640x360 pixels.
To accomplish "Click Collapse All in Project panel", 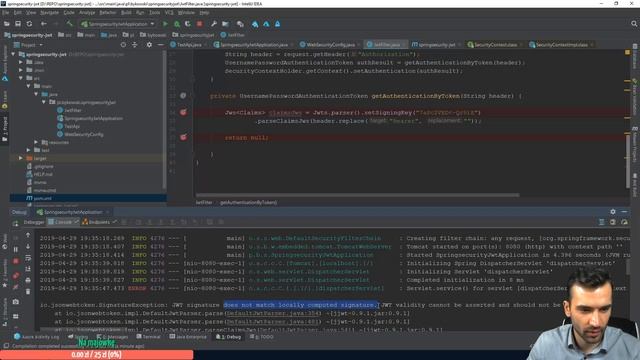I will pyautogui.click(x=135, y=45).
